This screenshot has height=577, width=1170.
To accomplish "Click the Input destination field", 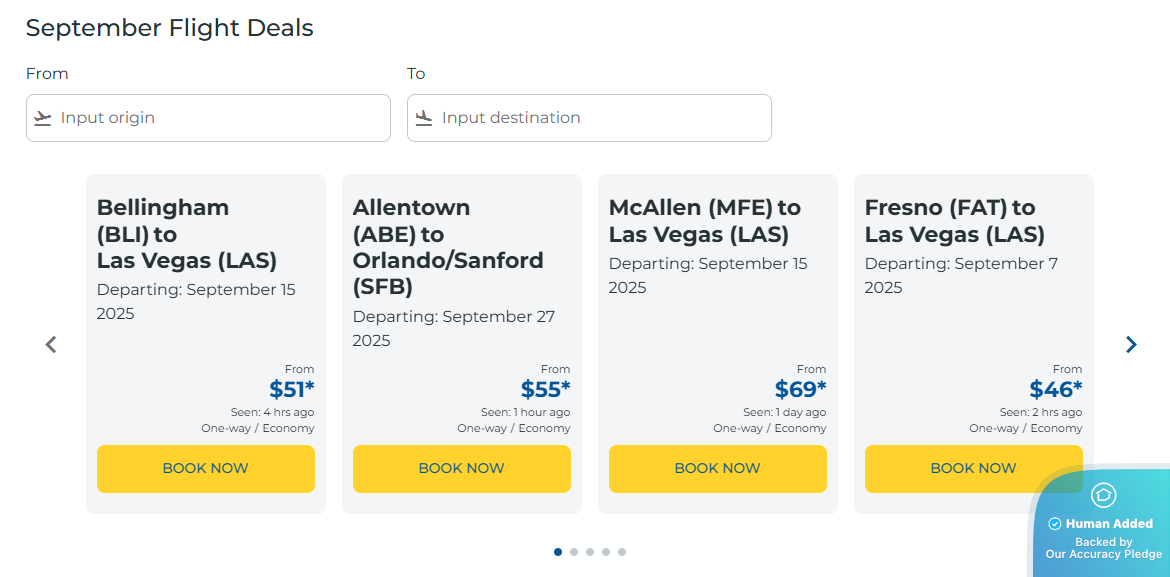I will 589,117.
